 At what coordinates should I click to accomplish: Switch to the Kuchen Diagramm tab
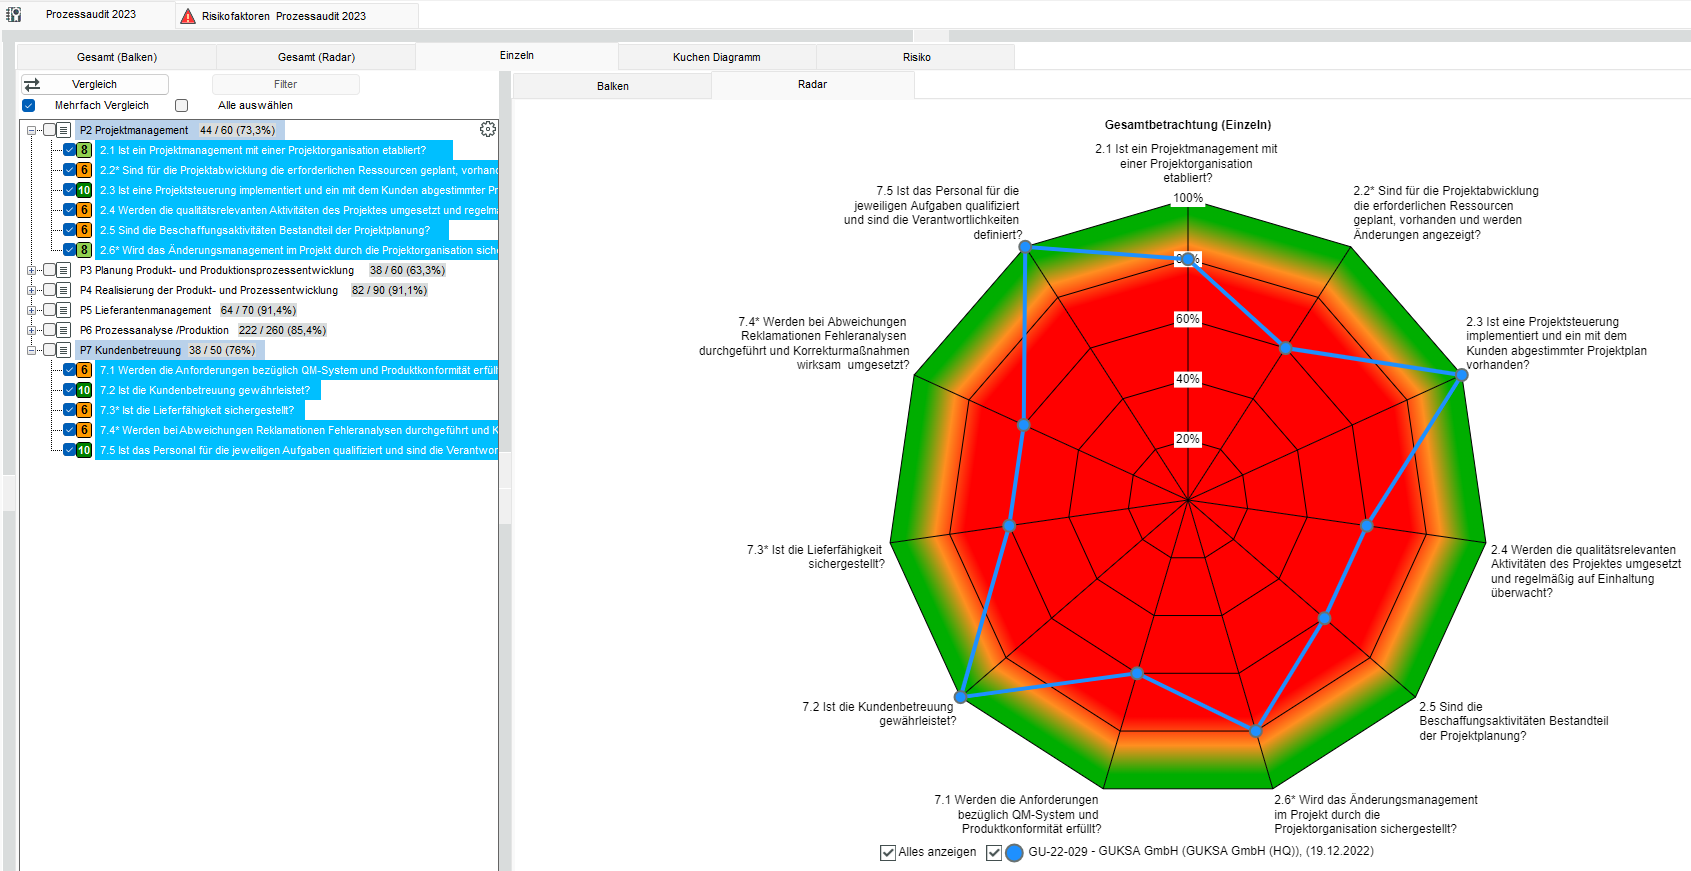[716, 57]
